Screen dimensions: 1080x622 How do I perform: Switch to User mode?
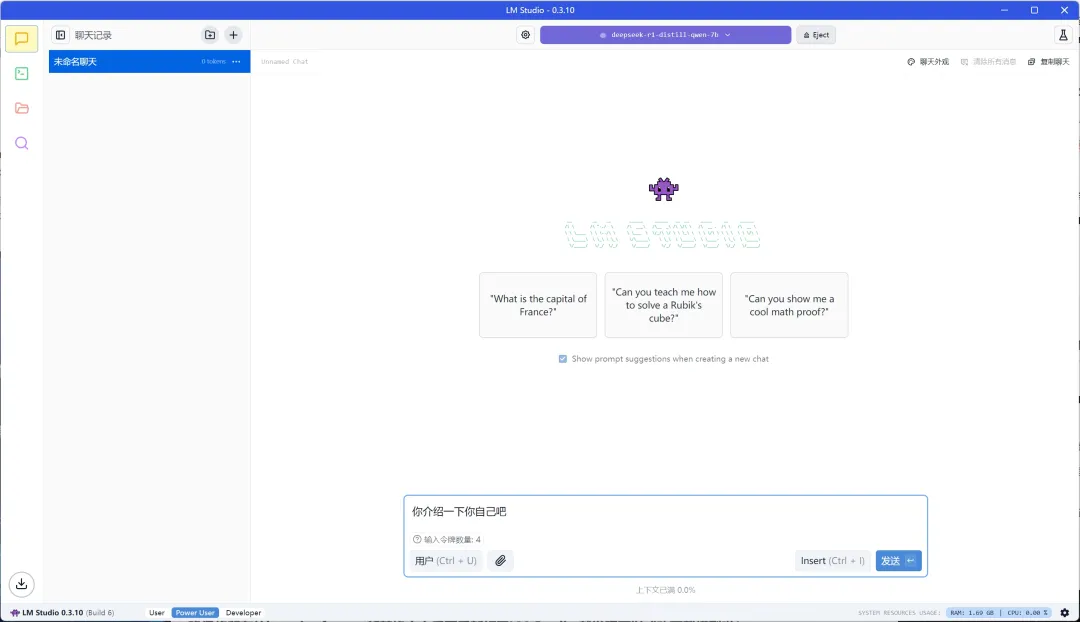pyautogui.click(x=156, y=612)
